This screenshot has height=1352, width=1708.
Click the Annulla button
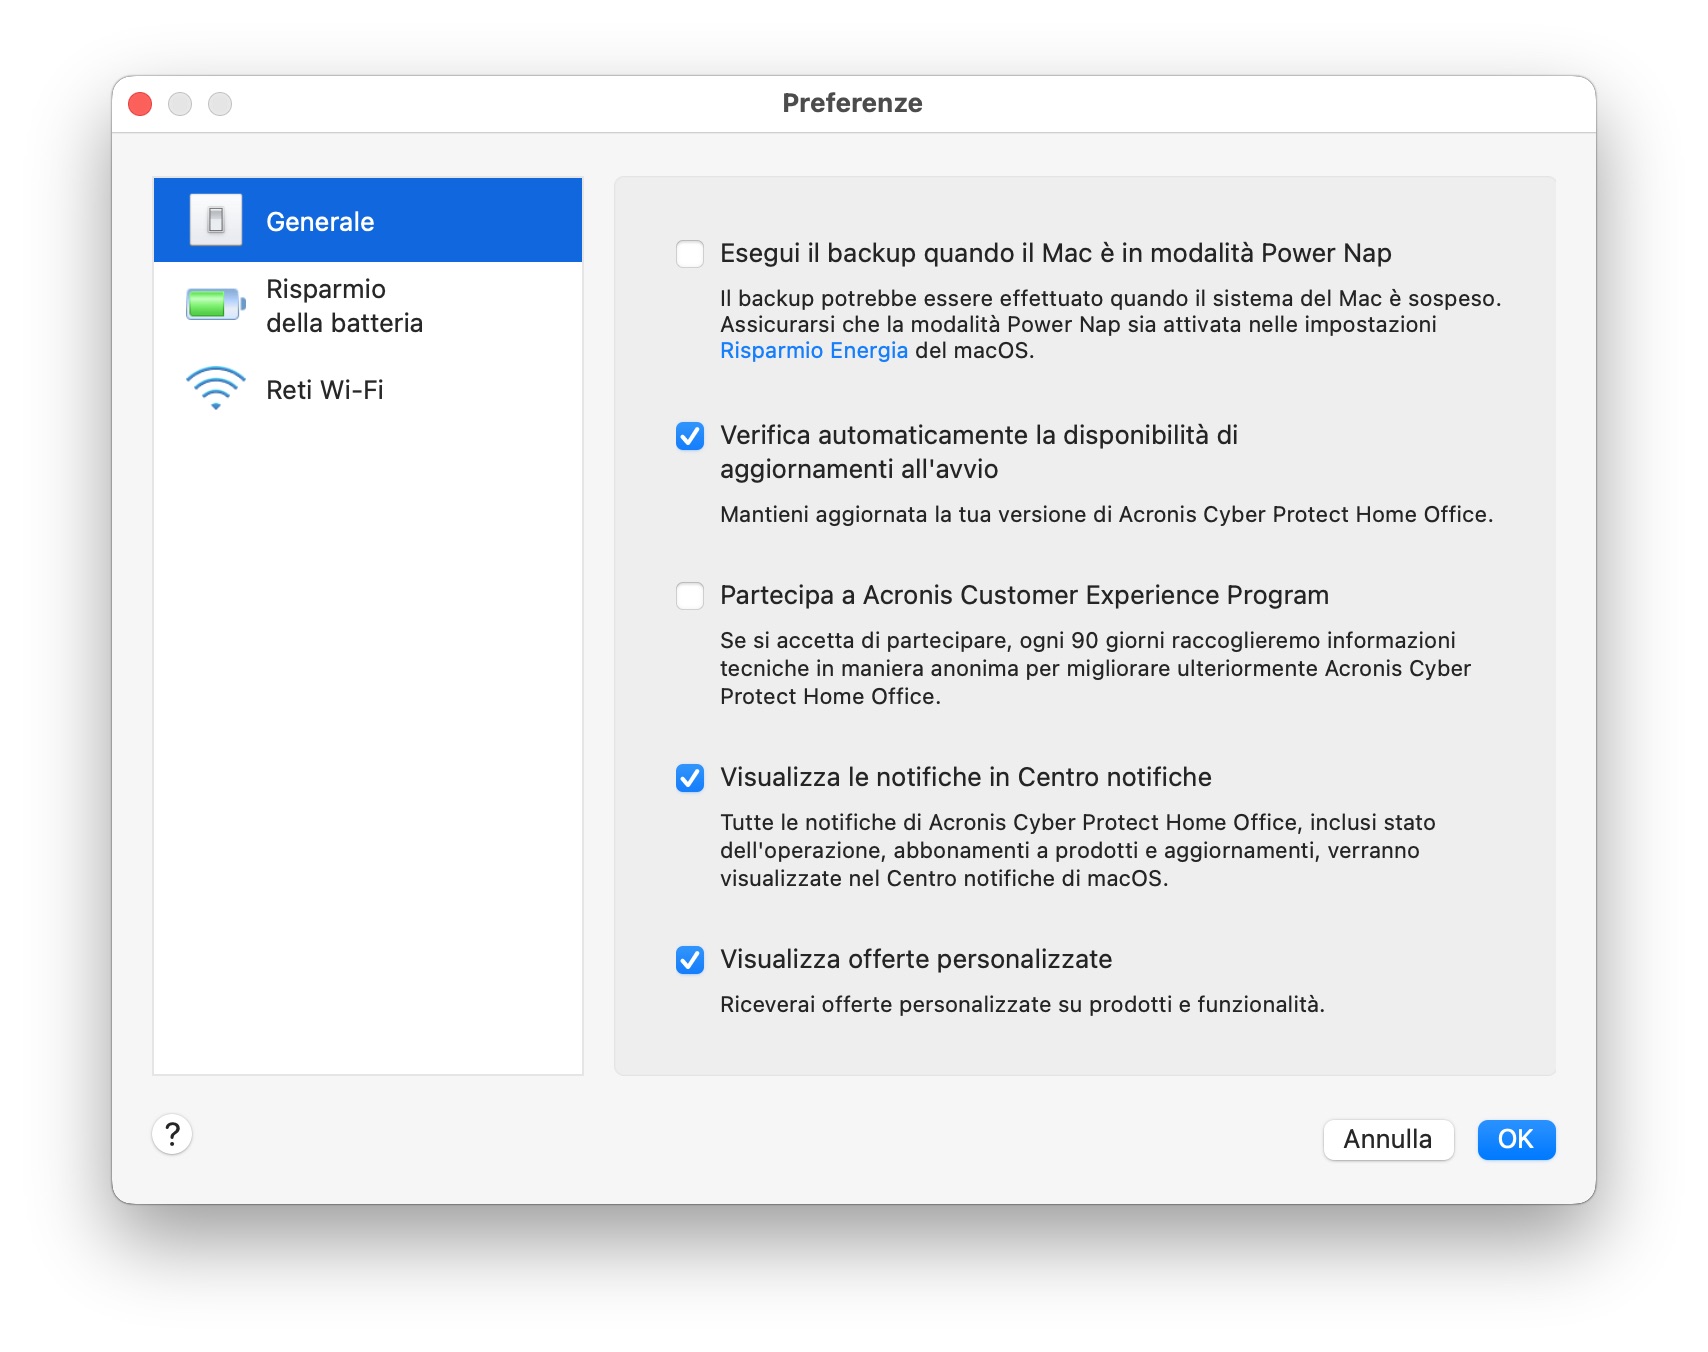[x=1388, y=1139]
